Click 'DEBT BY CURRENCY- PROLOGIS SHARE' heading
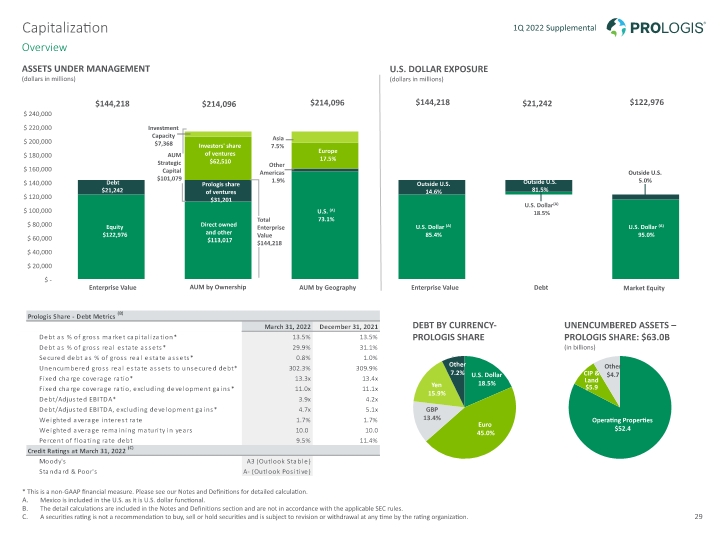720x540 pixels. [x=454, y=331]
